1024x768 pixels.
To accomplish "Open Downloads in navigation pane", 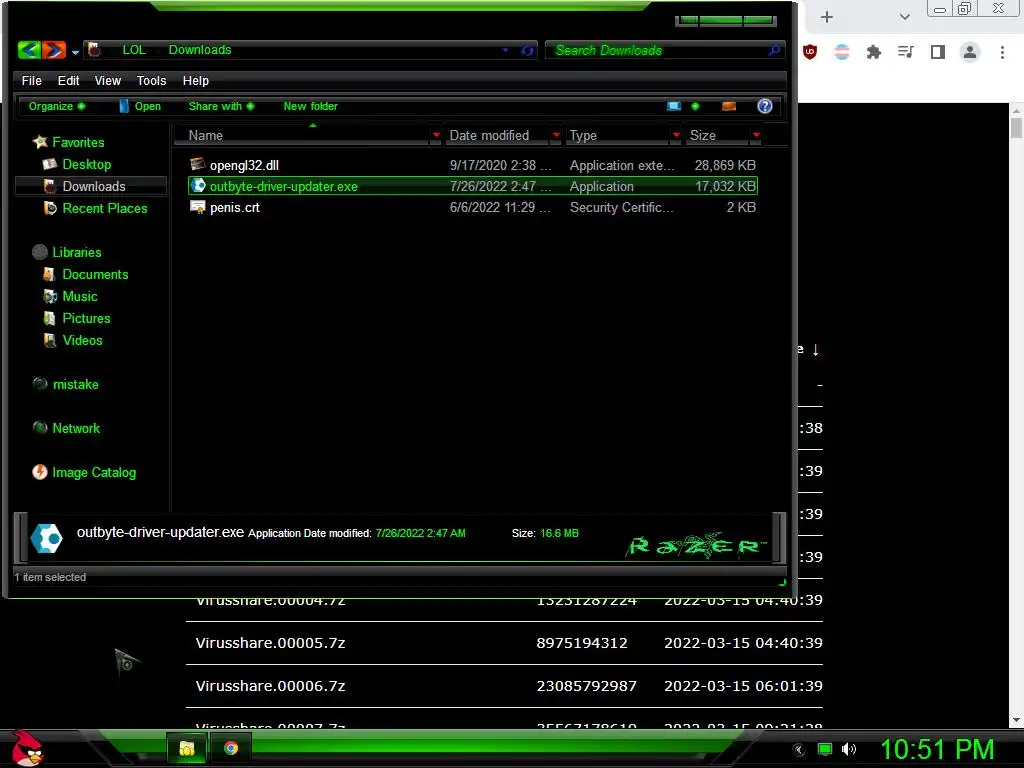I will coord(93,186).
